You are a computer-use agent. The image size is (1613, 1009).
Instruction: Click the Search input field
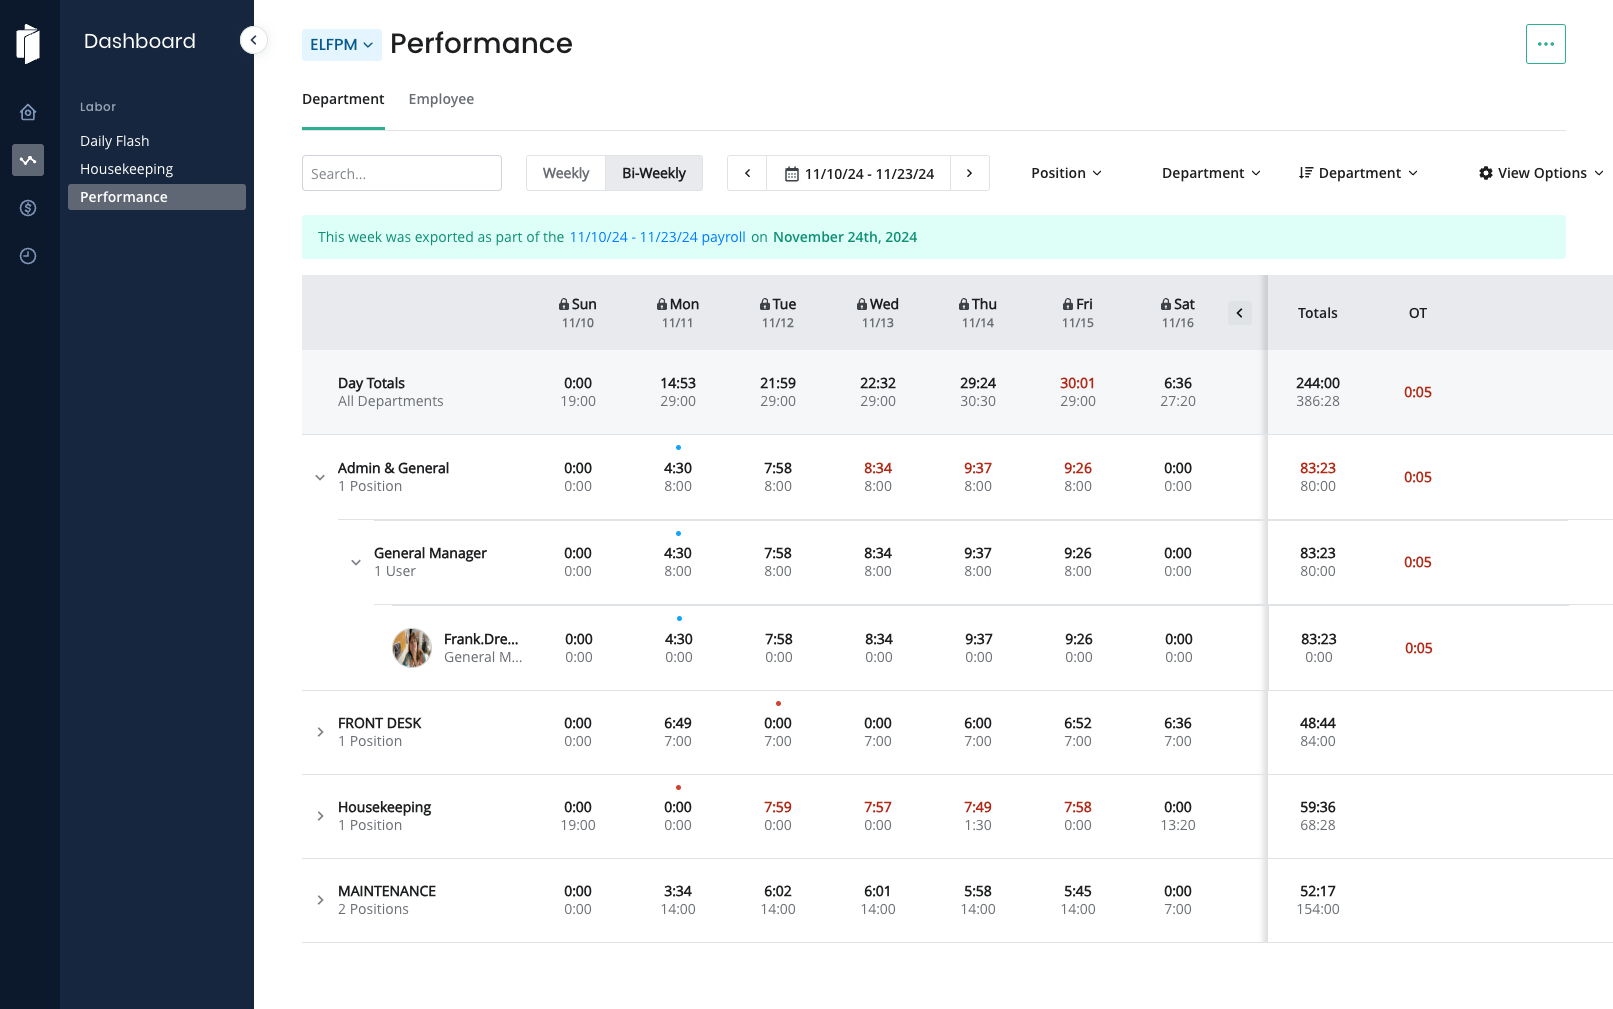point(401,173)
